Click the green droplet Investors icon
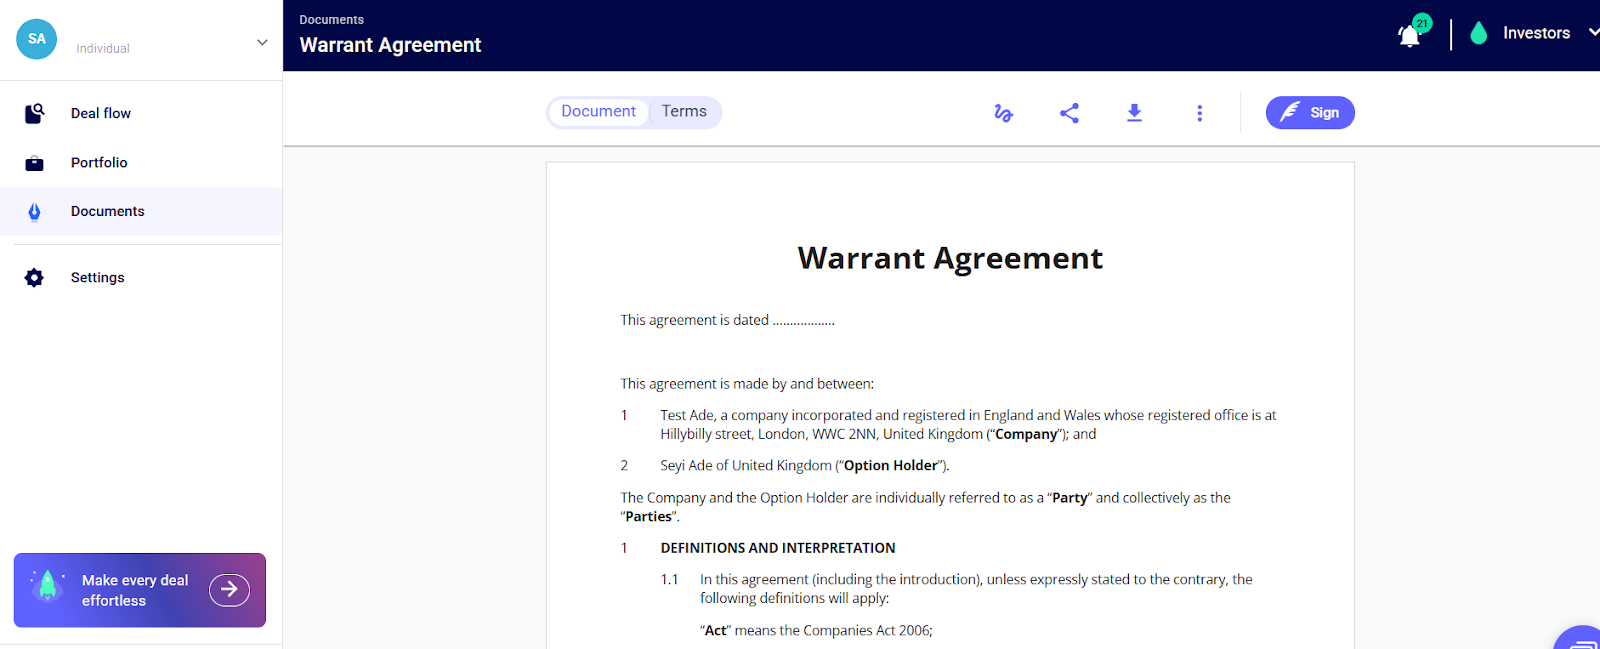The image size is (1600, 649). (x=1478, y=34)
